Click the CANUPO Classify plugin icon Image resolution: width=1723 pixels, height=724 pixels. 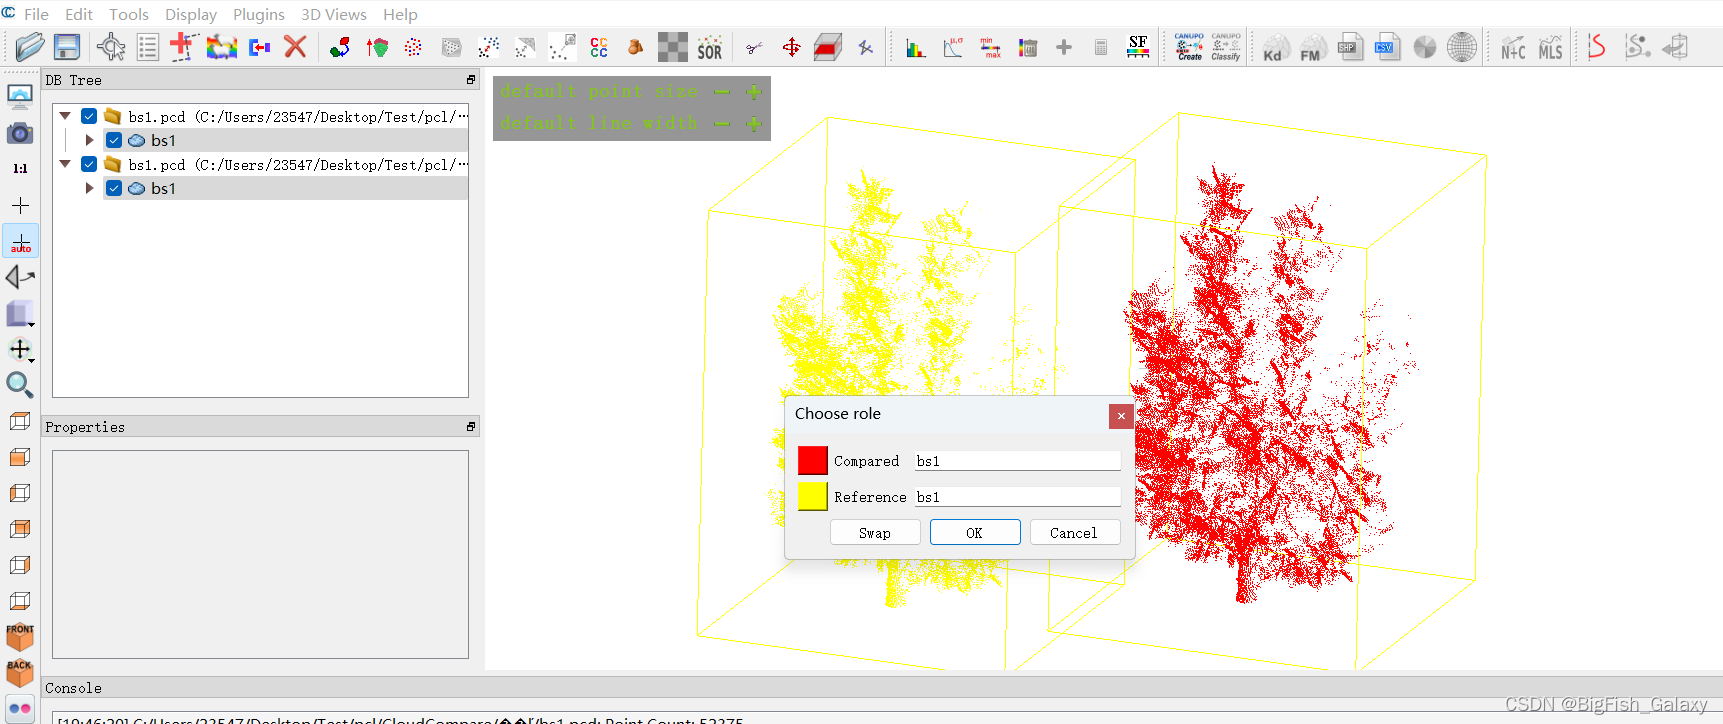coord(1226,47)
